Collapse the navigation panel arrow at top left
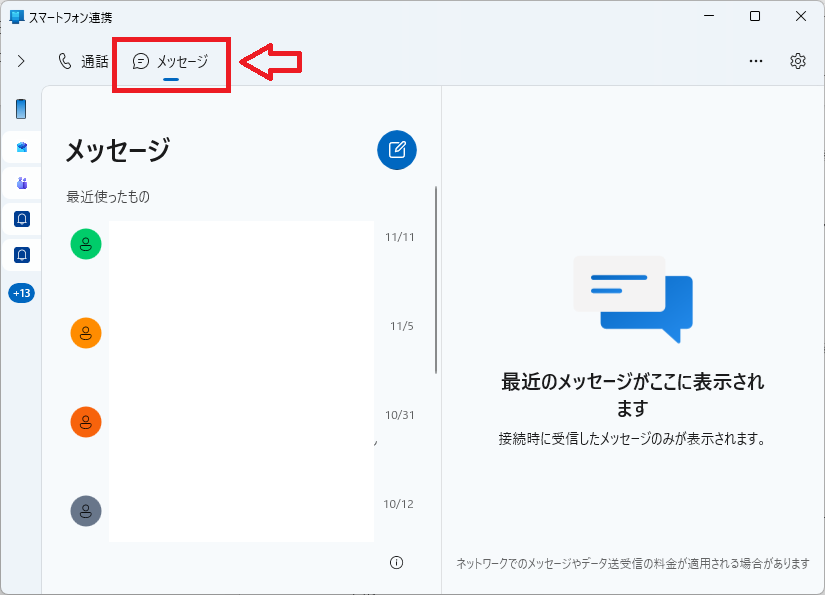The height and width of the screenshot is (595, 825). [21, 60]
